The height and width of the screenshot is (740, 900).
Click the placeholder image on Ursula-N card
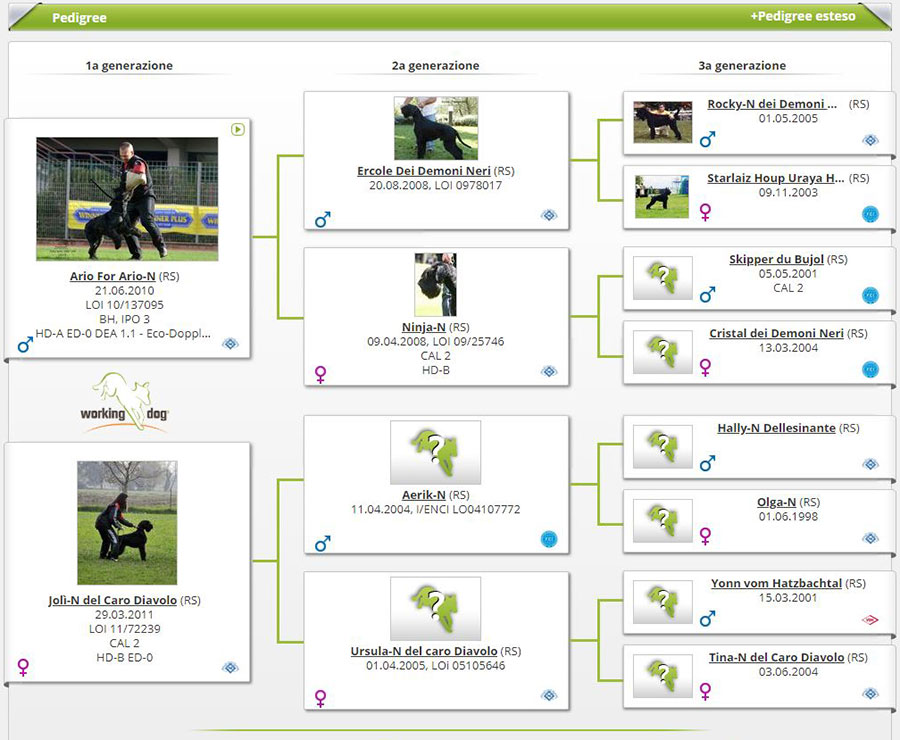pos(436,609)
